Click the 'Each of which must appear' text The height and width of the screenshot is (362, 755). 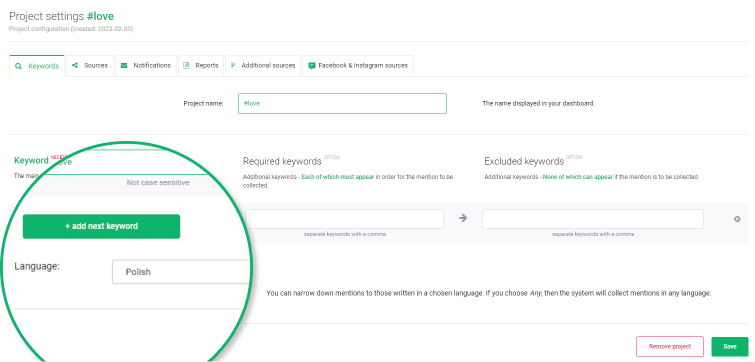[x=338, y=177]
